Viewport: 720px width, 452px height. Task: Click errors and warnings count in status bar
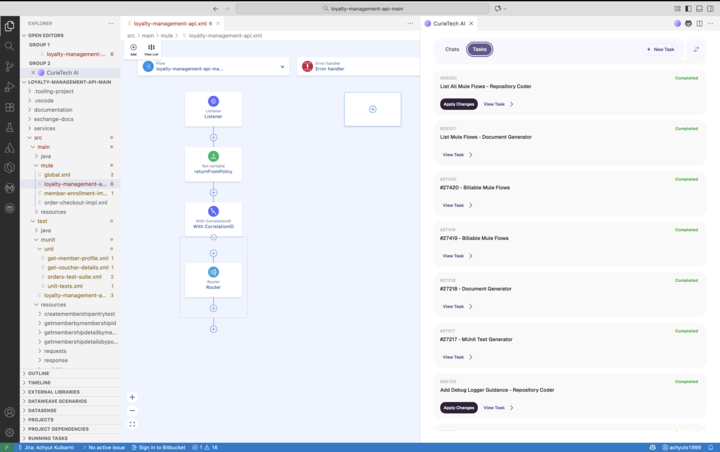point(205,447)
